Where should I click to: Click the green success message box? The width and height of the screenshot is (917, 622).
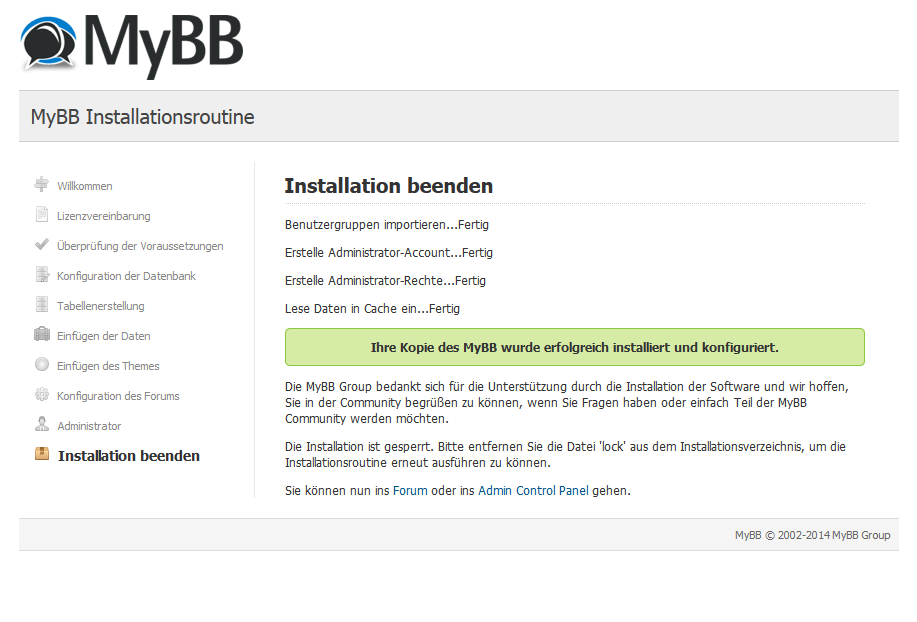click(x=574, y=347)
